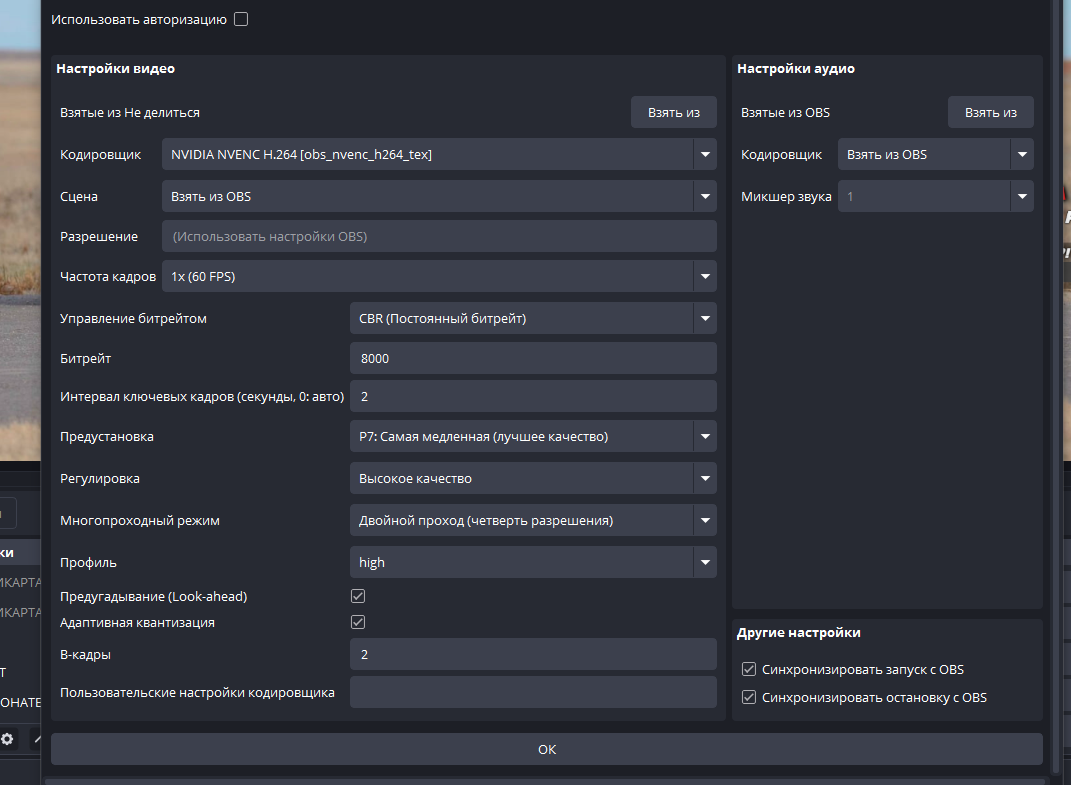Viewport: 1071px width, 785px height.
Task: Click the Пользовательские настройки кодировщика field
Action: [x=533, y=692]
